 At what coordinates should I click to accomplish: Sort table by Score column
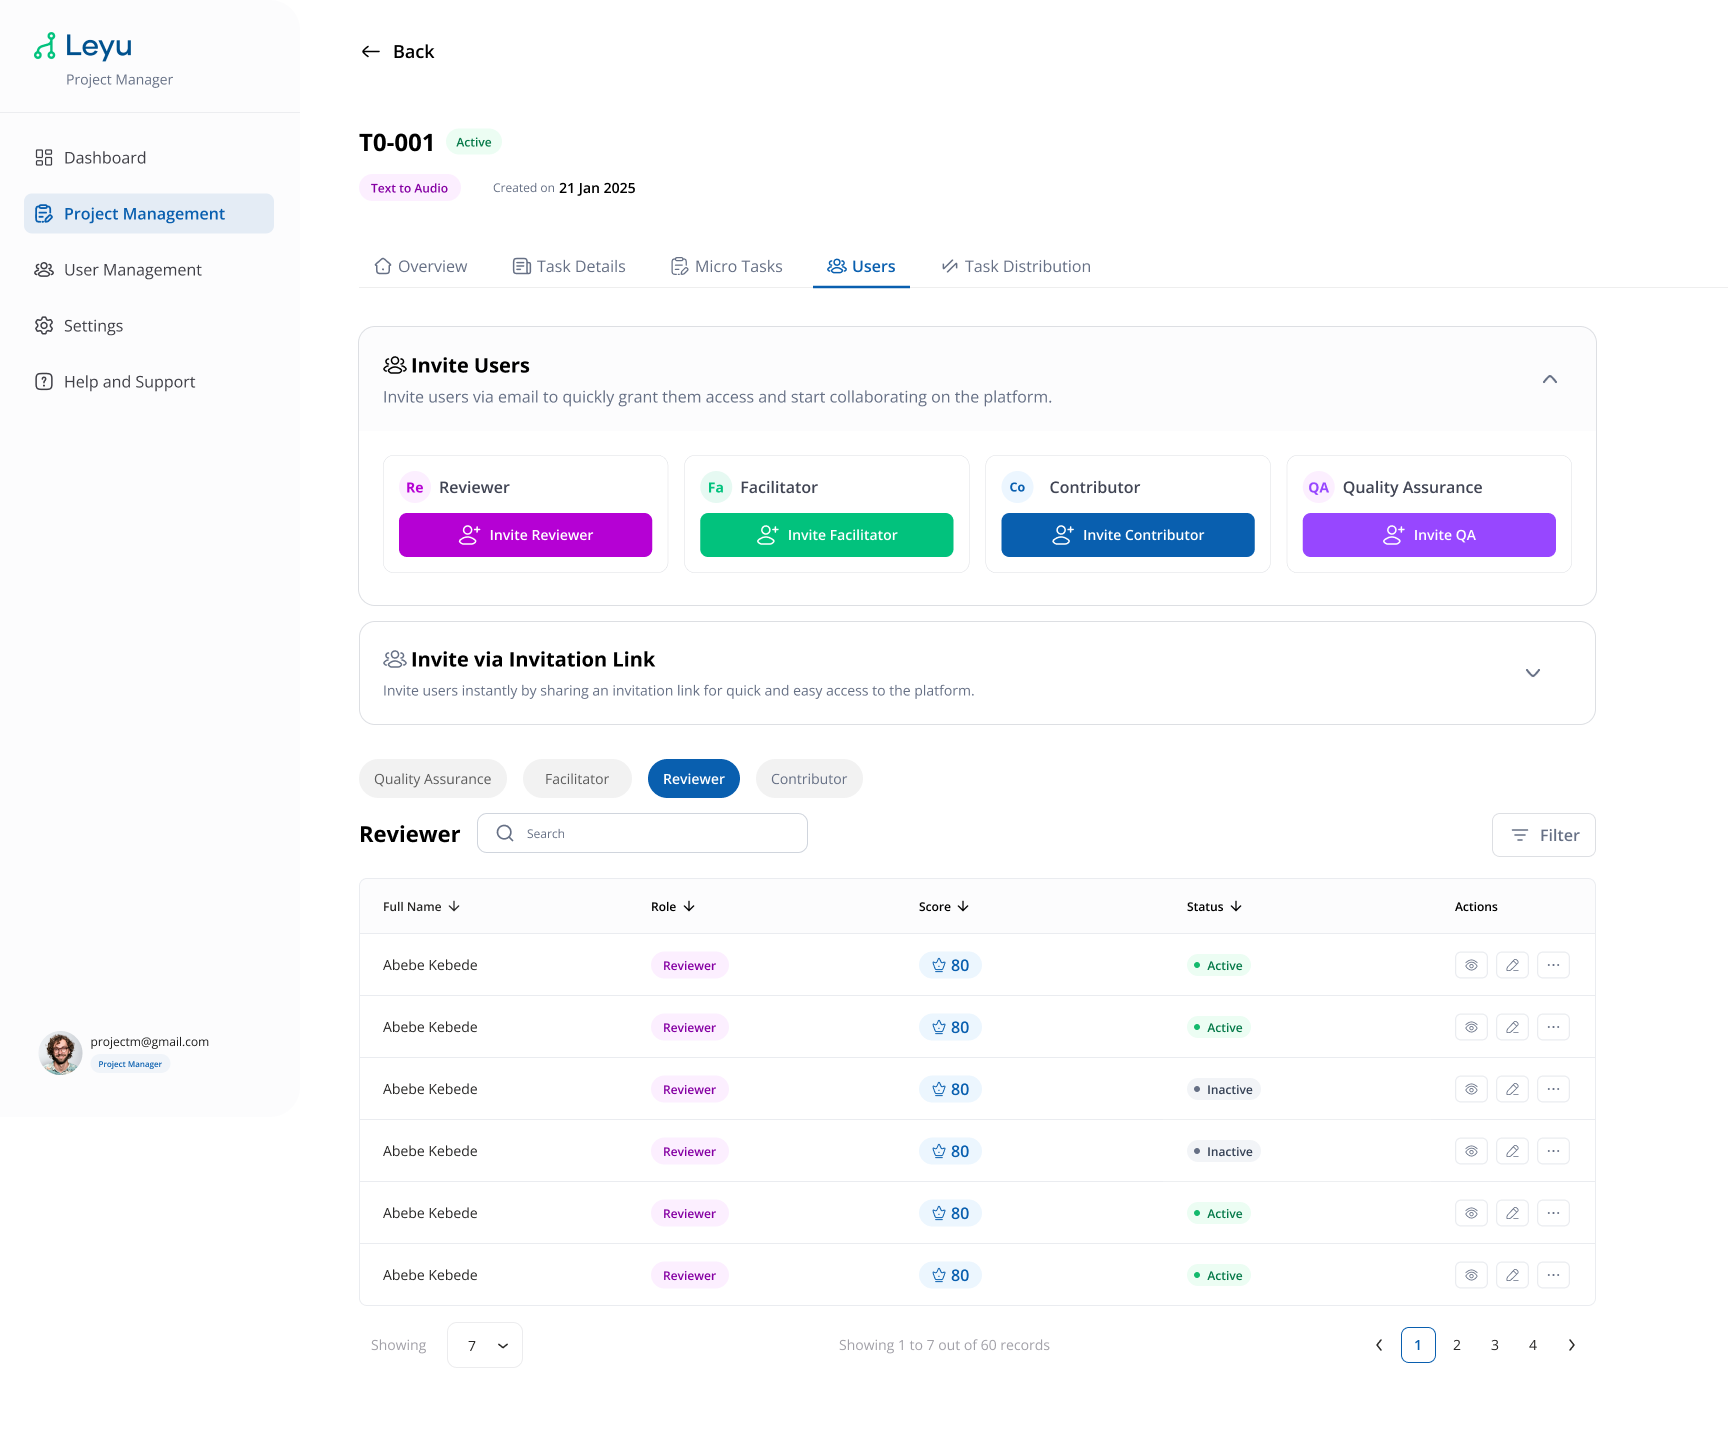click(x=943, y=907)
